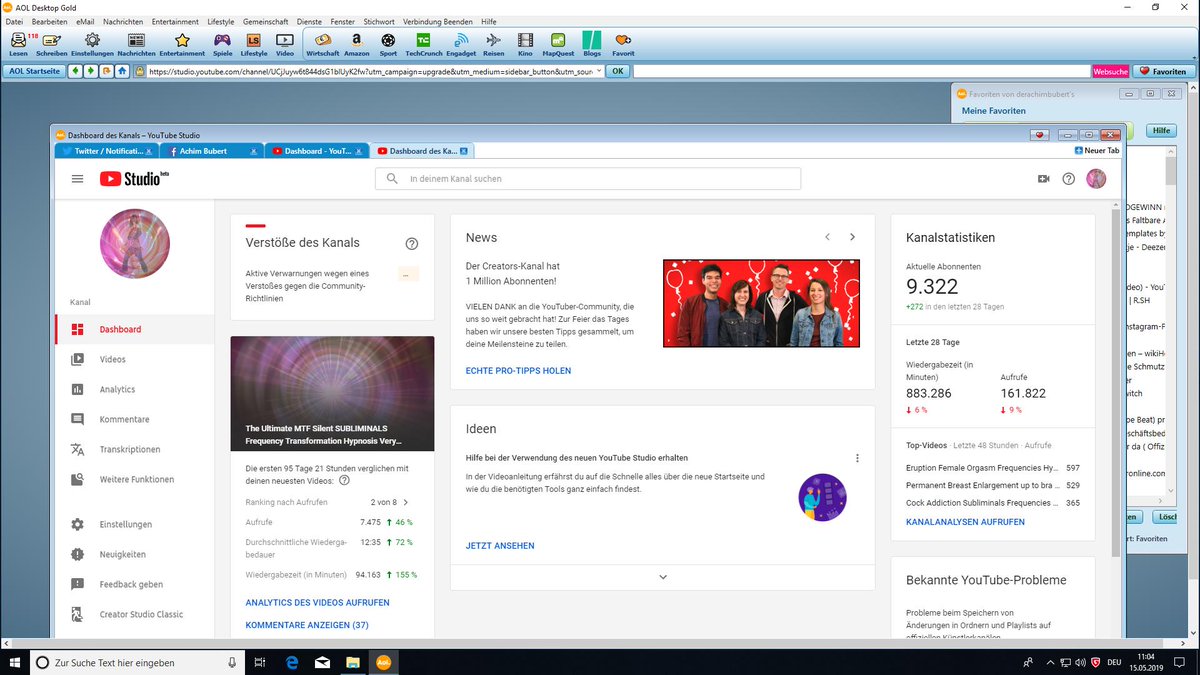Click the pink Websuche button
The image size is (1200, 675).
pos(1111,71)
